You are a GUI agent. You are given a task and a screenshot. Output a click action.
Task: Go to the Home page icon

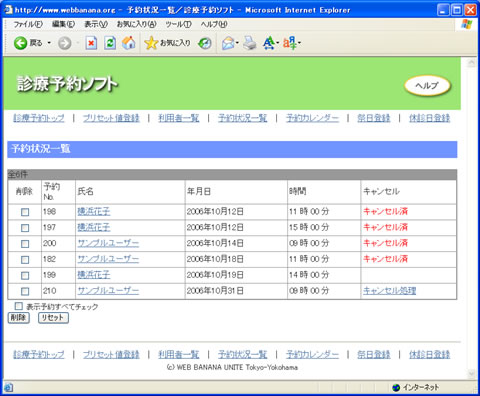pyautogui.click(x=129, y=43)
